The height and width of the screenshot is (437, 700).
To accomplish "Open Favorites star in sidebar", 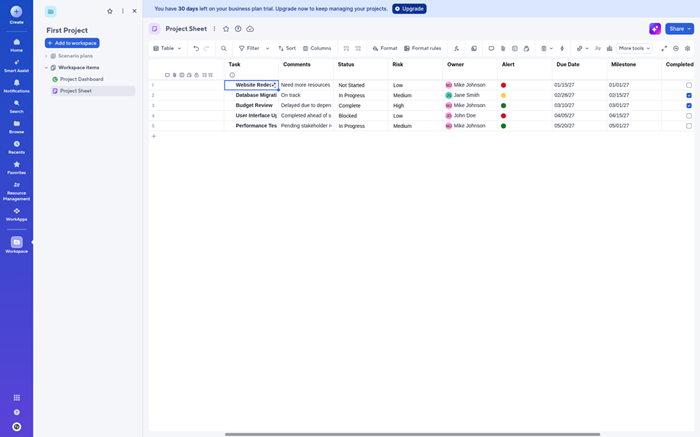I will (x=17, y=167).
